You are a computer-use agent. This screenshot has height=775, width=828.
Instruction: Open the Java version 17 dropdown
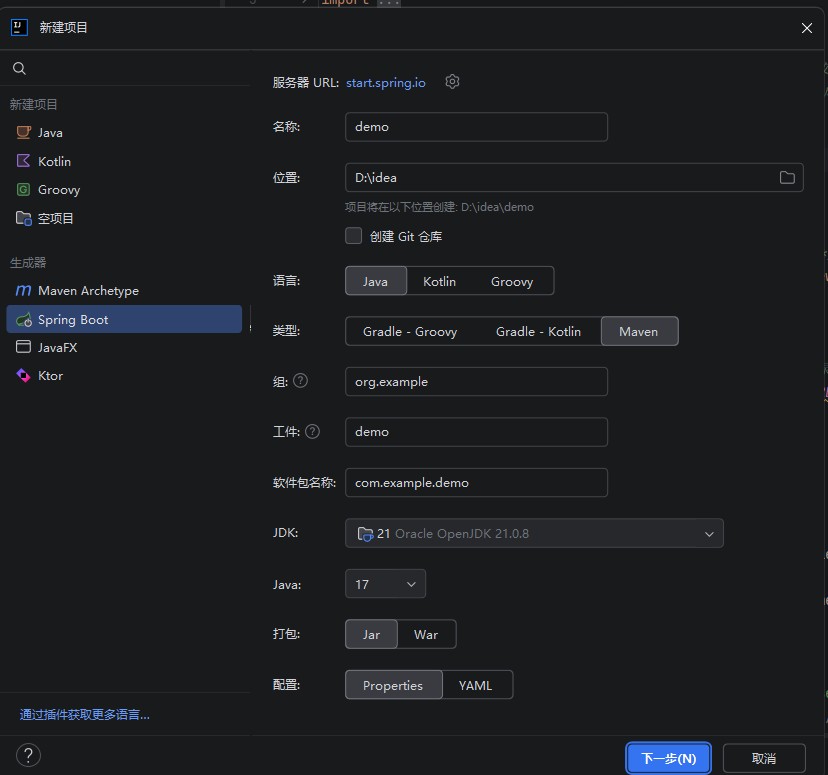[385, 584]
